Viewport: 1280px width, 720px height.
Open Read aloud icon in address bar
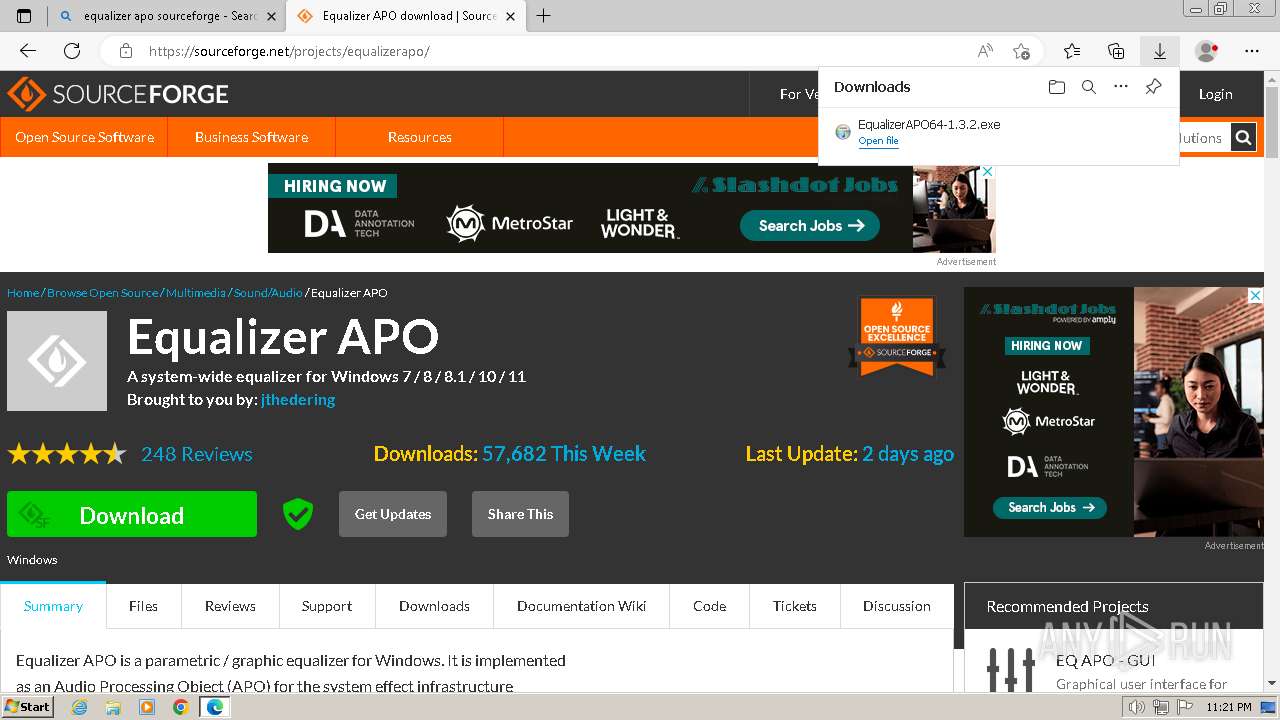click(985, 51)
